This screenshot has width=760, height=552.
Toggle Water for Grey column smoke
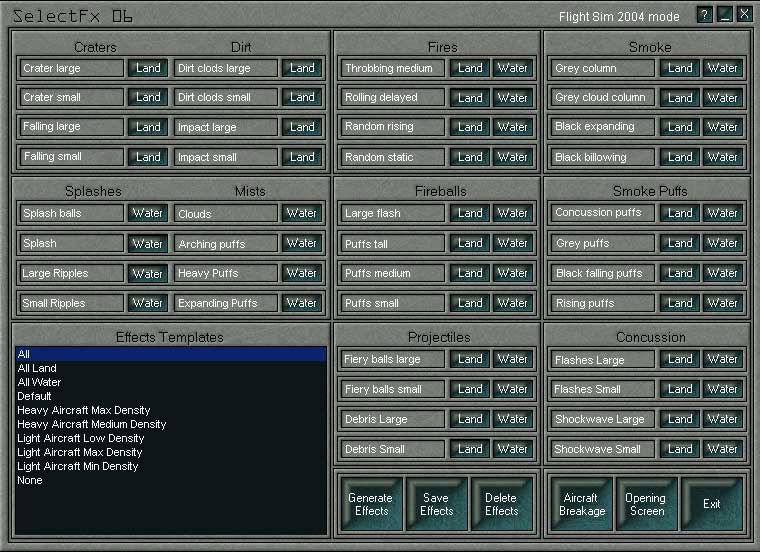pyautogui.click(x=722, y=68)
